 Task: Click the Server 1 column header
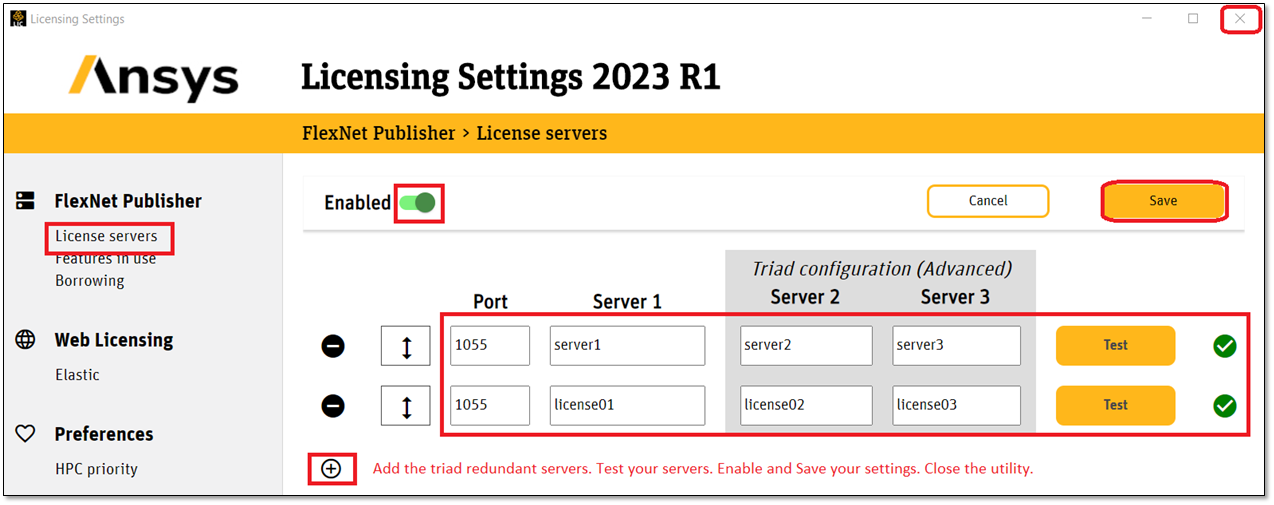(x=627, y=301)
